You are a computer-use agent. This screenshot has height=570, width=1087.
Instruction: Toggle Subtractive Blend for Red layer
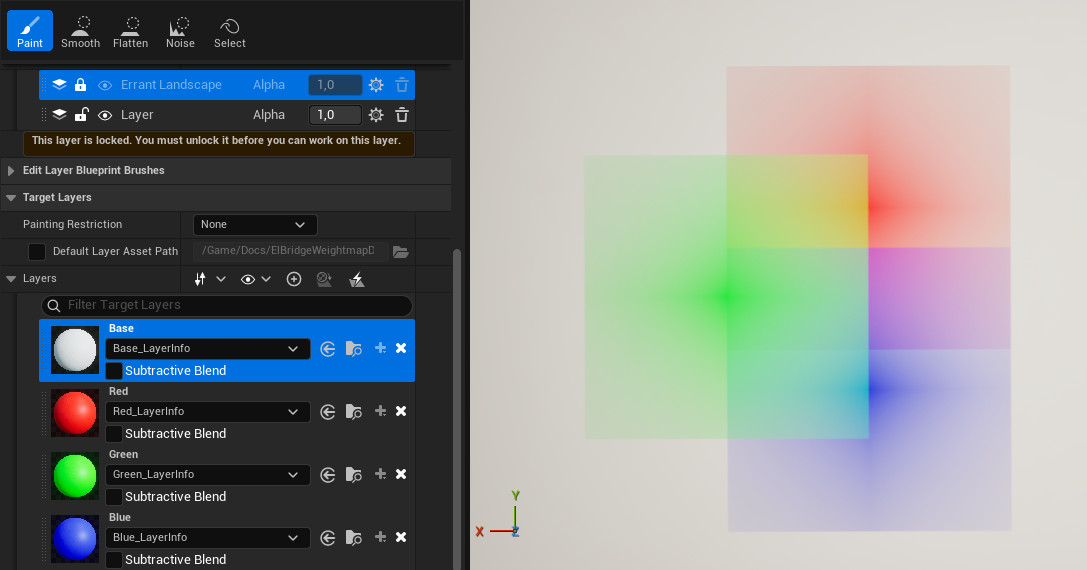click(x=114, y=434)
